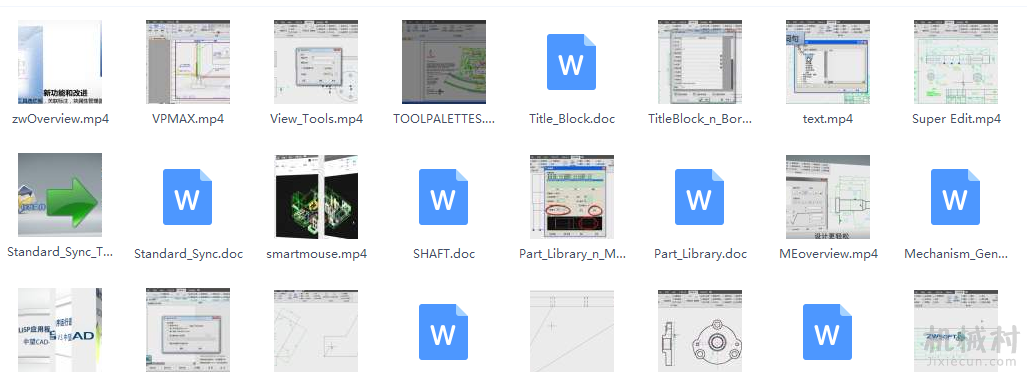Click the TOOLPALETTES video thumbnail

tap(444, 62)
